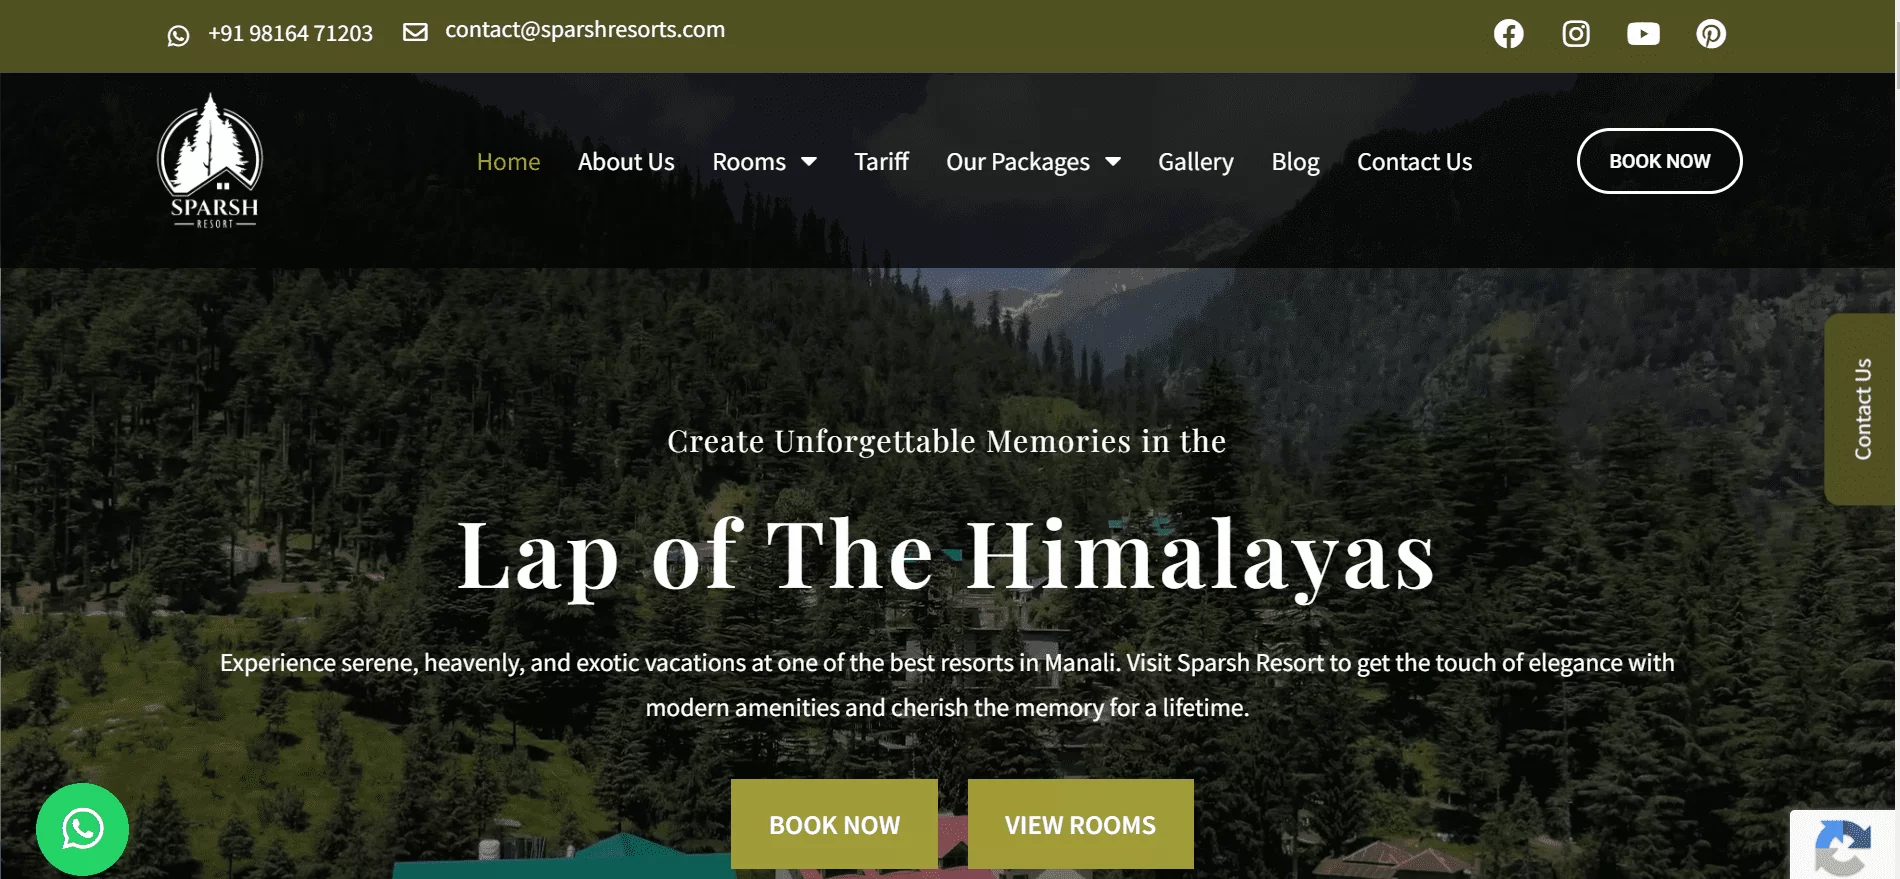The height and width of the screenshot is (879, 1900).
Task: Open the Blog menu link
Action: (x=1295, y=162)
